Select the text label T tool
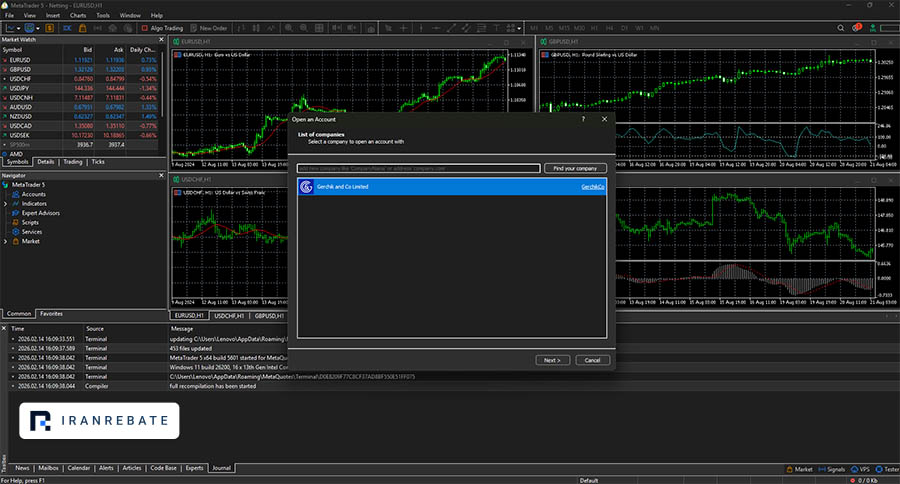This screenshot has height=484, width=900. point(496,28)
